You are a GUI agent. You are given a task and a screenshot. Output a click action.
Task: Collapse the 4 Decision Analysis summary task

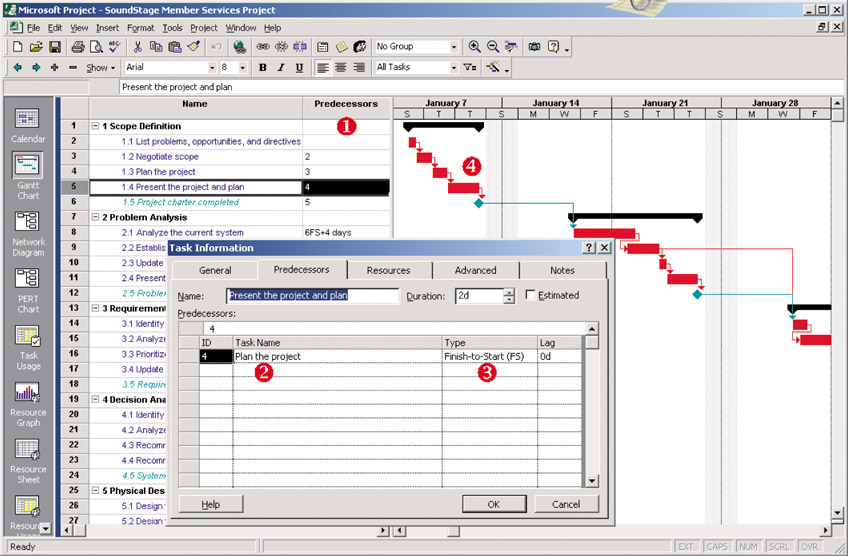pos(95,399)
